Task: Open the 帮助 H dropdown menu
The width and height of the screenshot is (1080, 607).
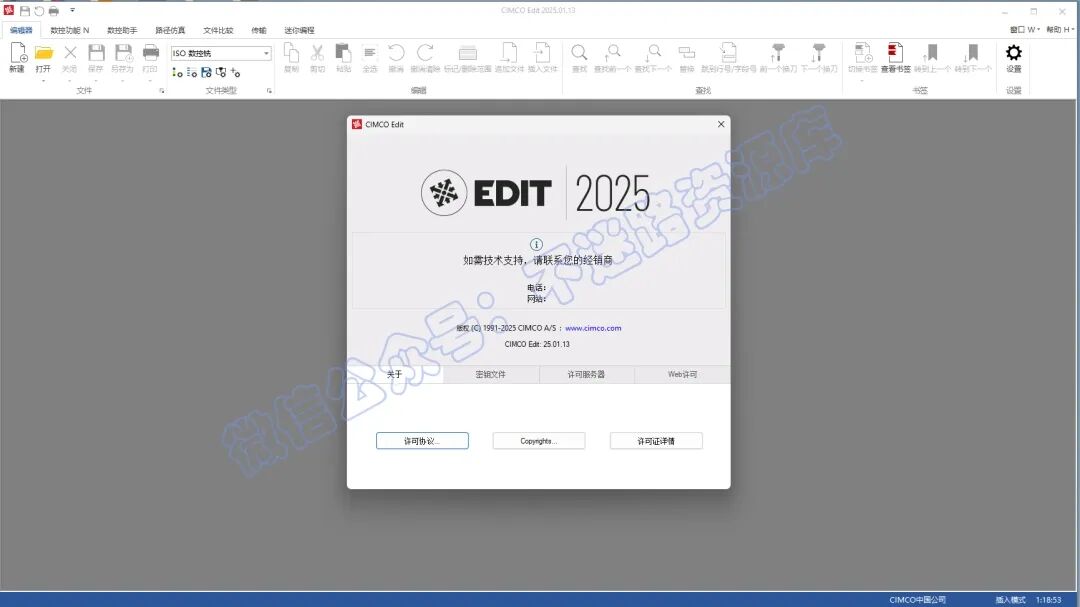Action: coord(1060,30)
